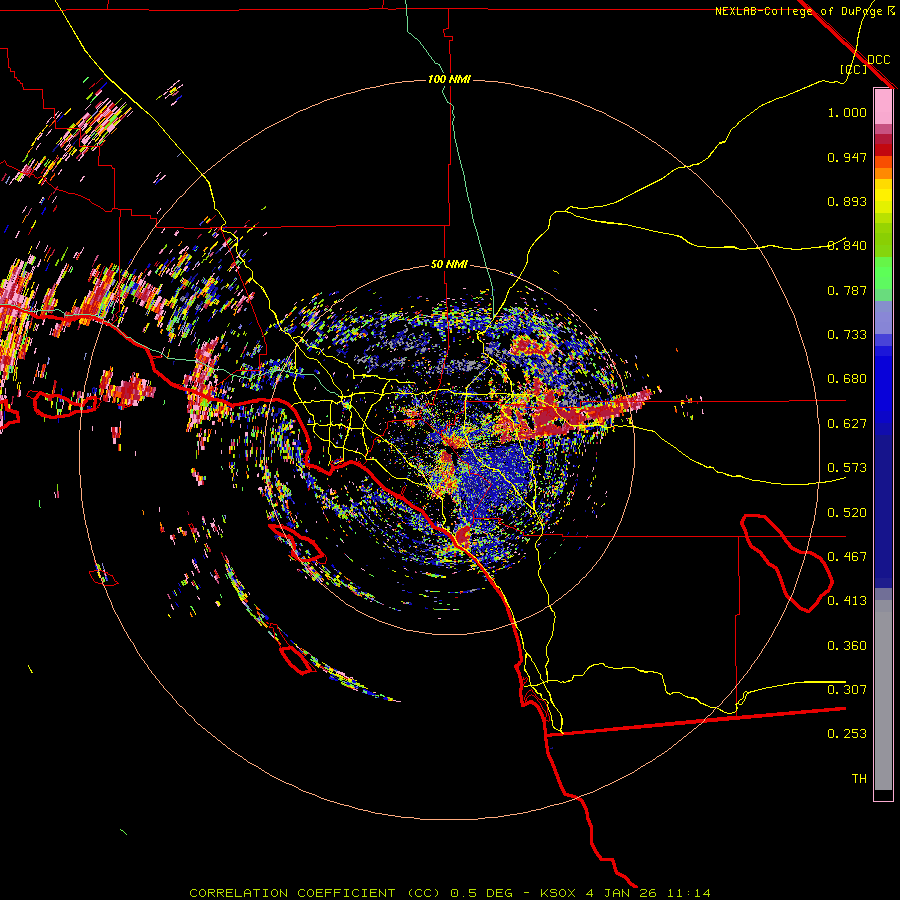This screenshot has width=900, height=900.
Task: Click the 1.000 value on color scale
Action: (x=847, y=112)
